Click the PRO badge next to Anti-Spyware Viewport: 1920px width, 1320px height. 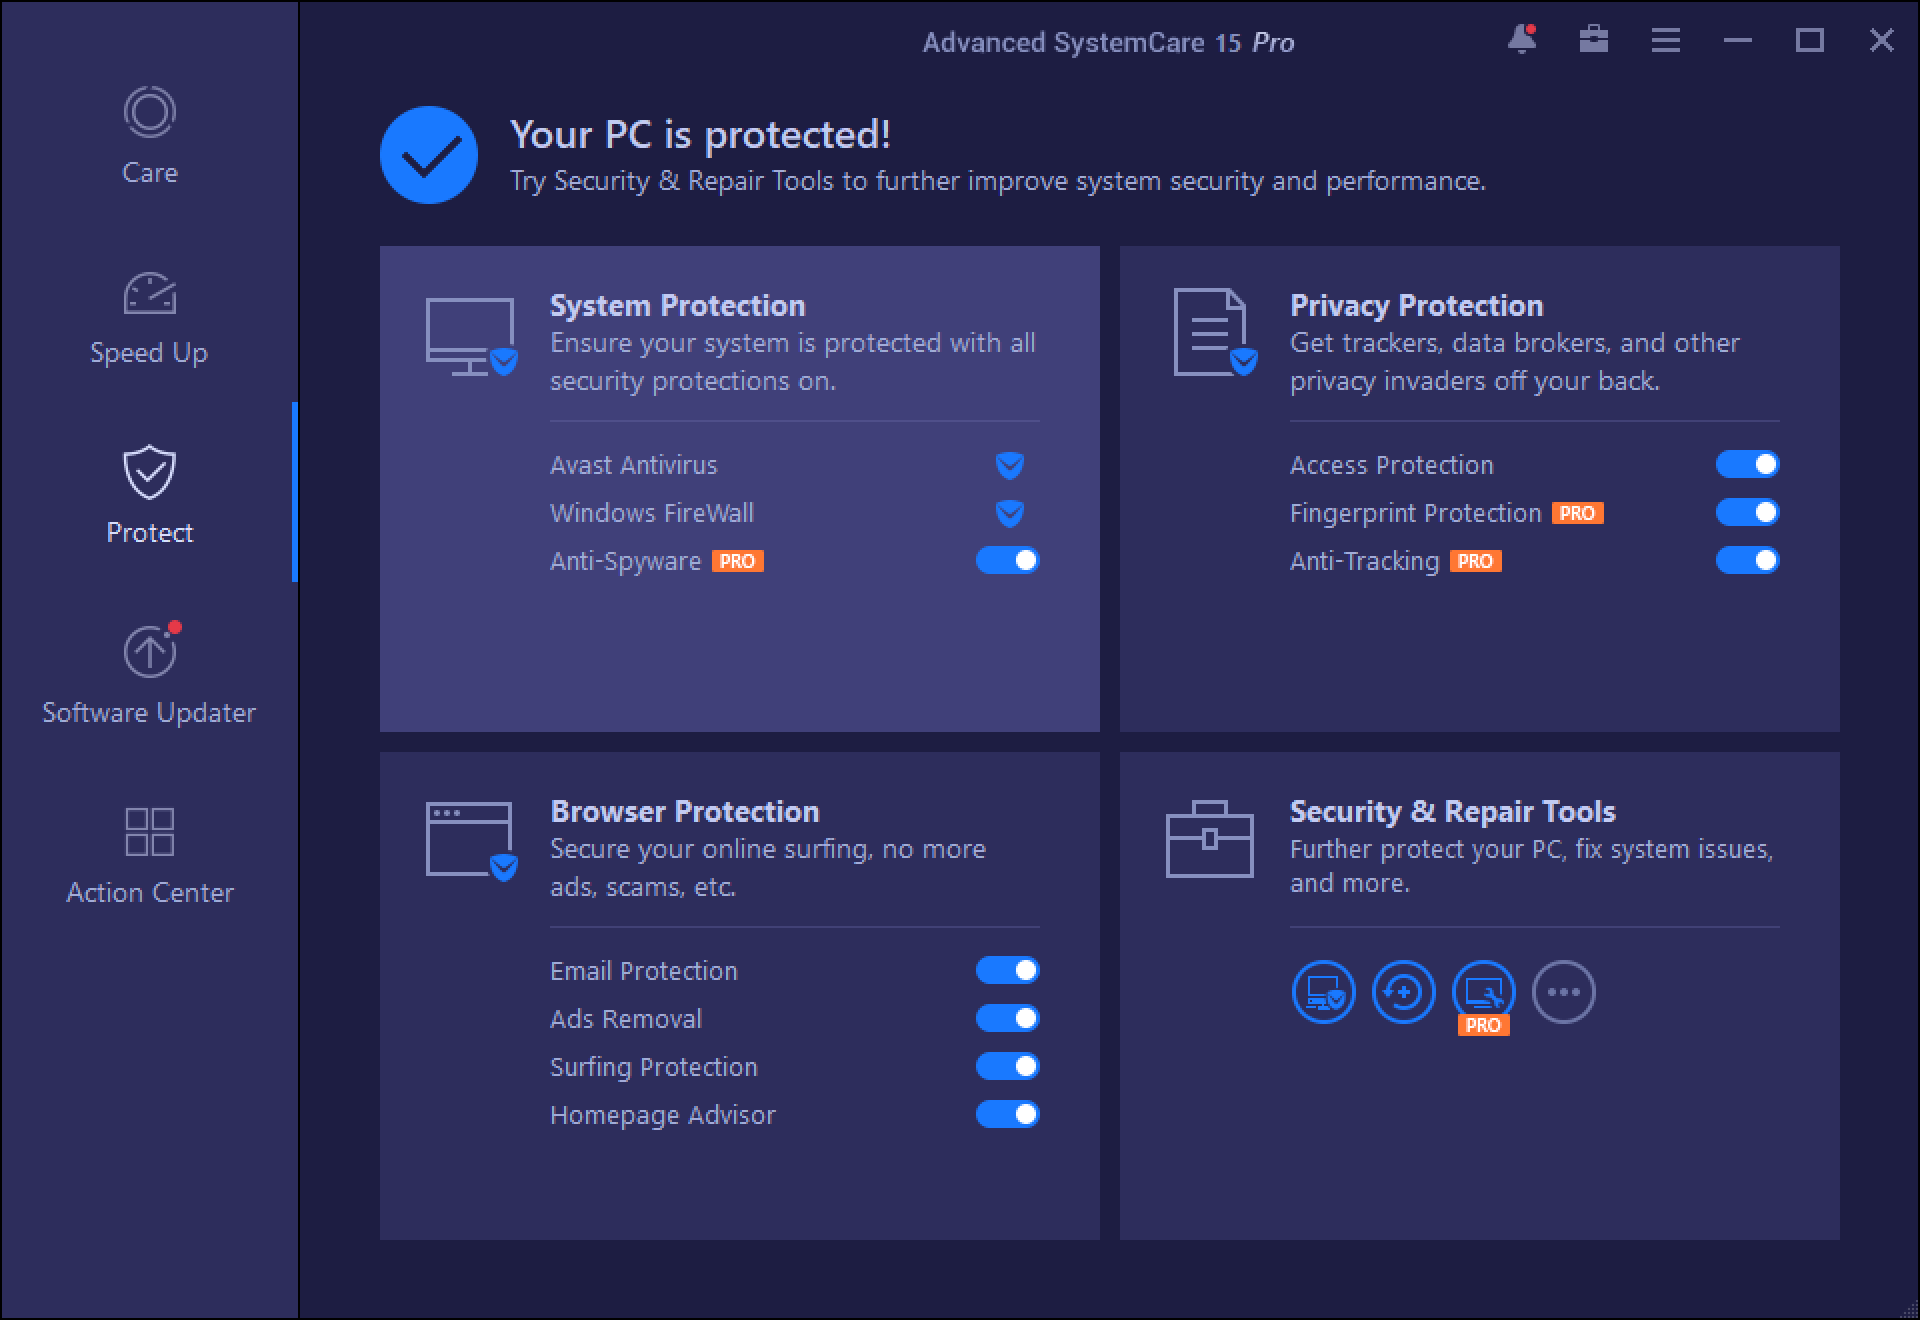(738, 562)
